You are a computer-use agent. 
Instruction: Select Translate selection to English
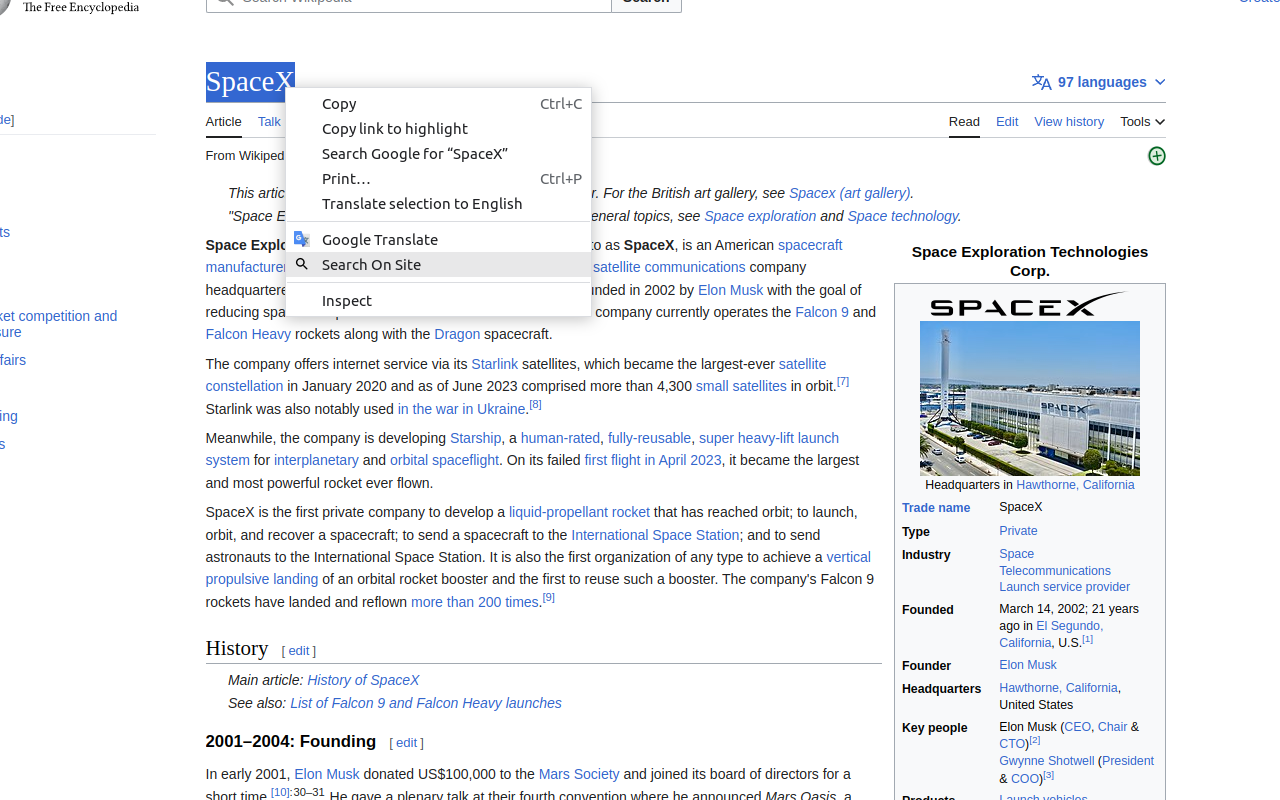tap(421, 203)
